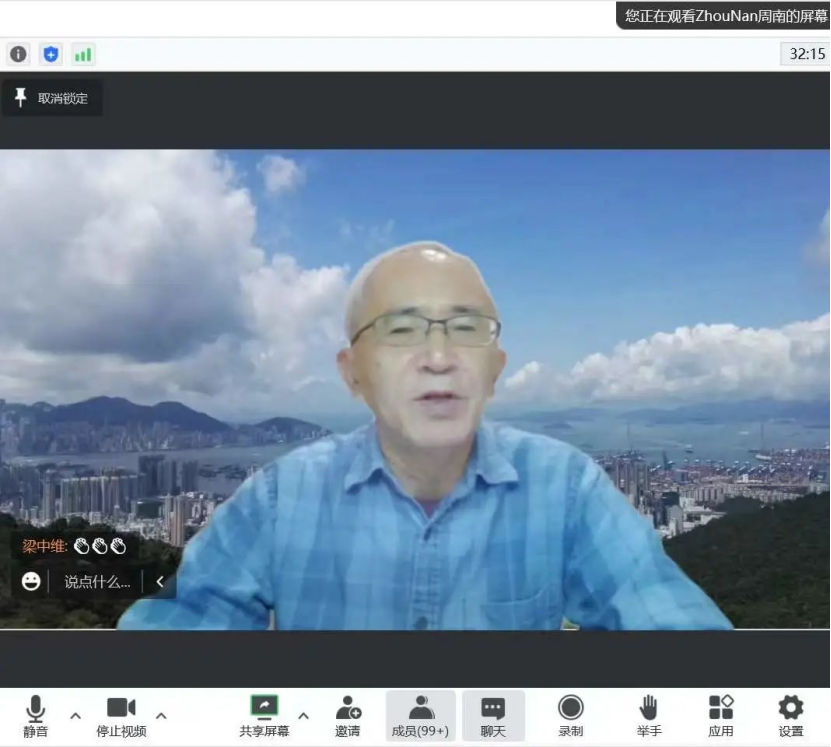Stop the camera with 停止视频
831x747 pixels.
tap(121, 716)
